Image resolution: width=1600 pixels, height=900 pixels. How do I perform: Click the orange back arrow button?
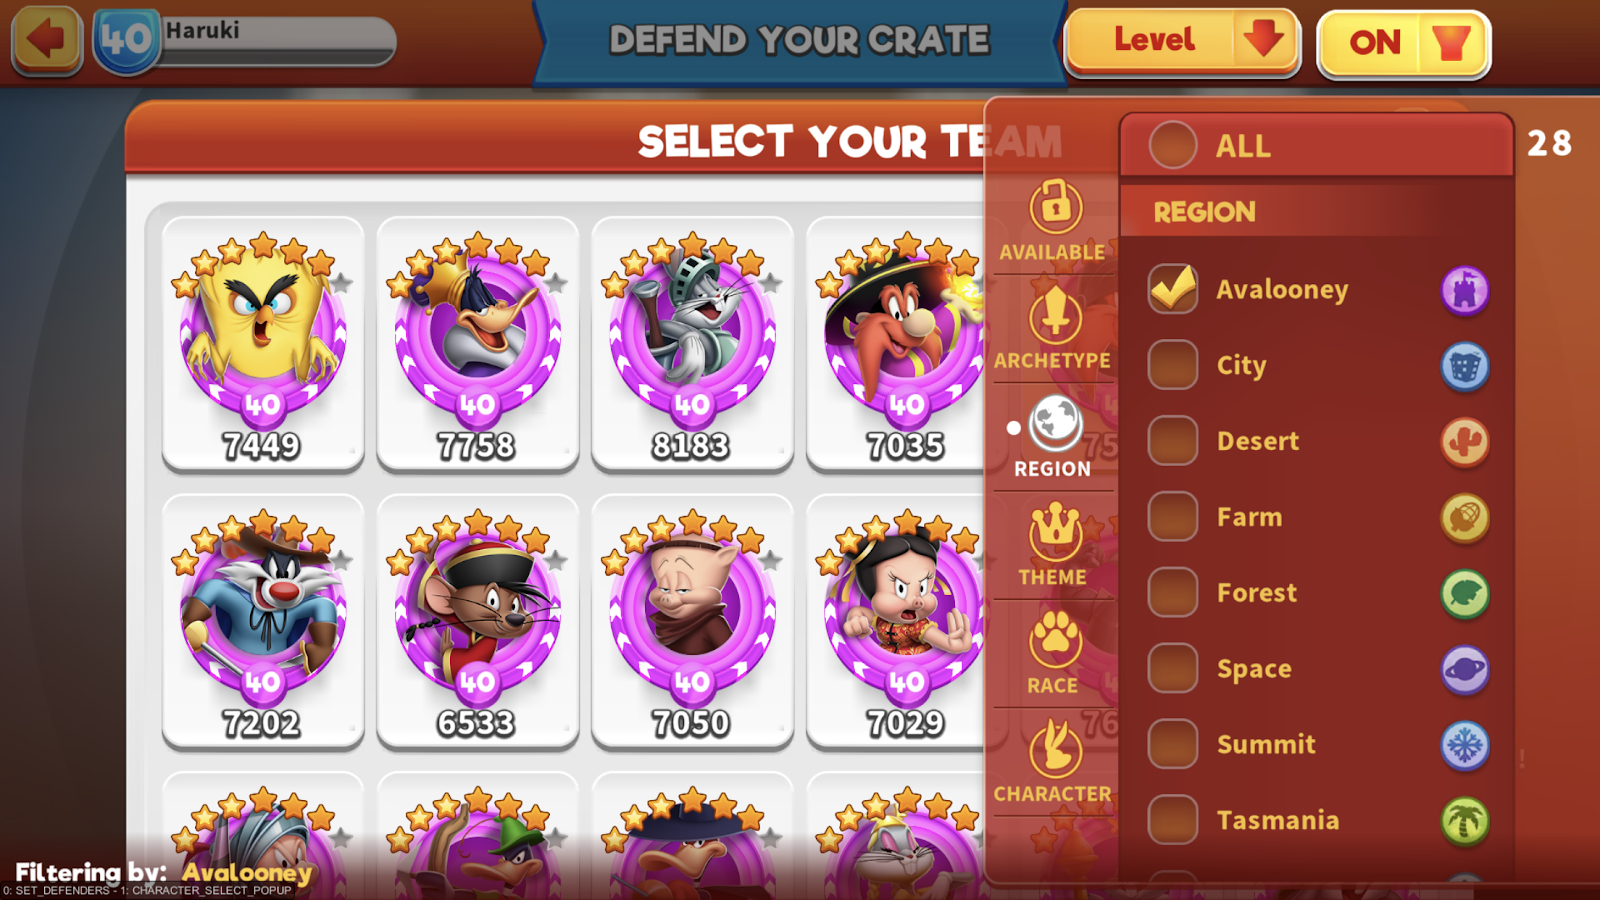point(46,40)
